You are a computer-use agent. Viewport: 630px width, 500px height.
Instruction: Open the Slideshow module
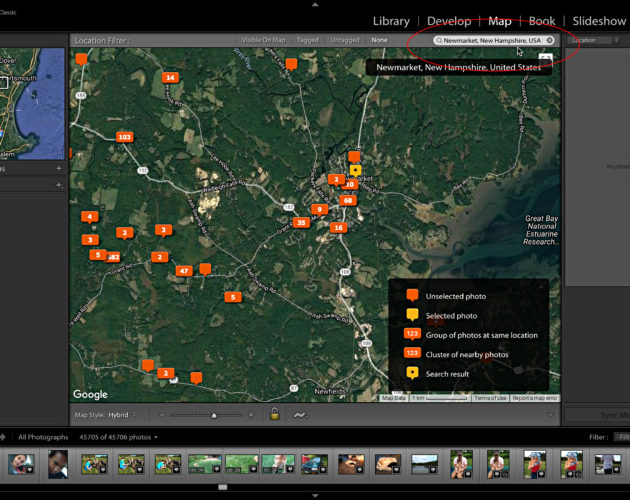click(x=599, y=21)
